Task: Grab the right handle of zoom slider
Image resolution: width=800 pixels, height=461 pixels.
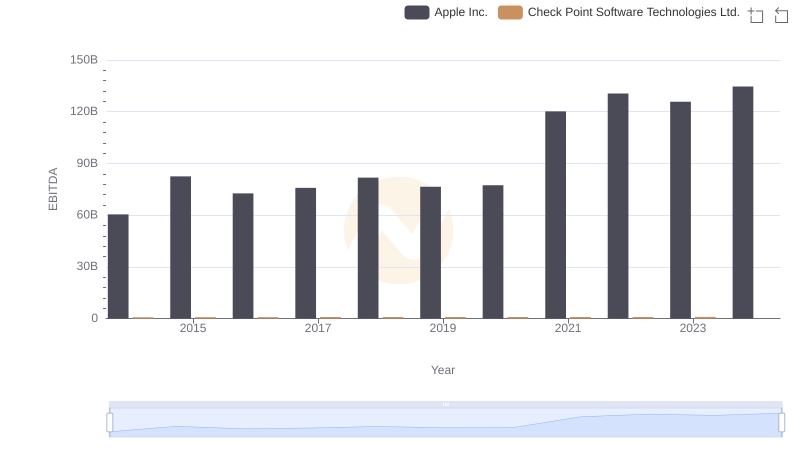Action: tap(782, 423)
